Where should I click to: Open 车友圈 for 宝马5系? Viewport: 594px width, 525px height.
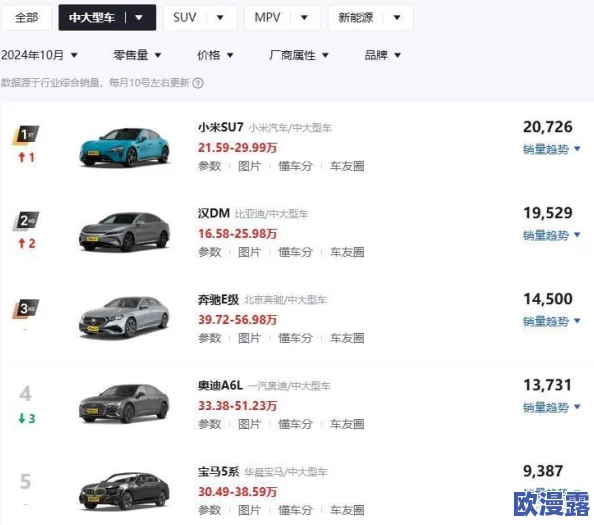[x=347, y=510]
